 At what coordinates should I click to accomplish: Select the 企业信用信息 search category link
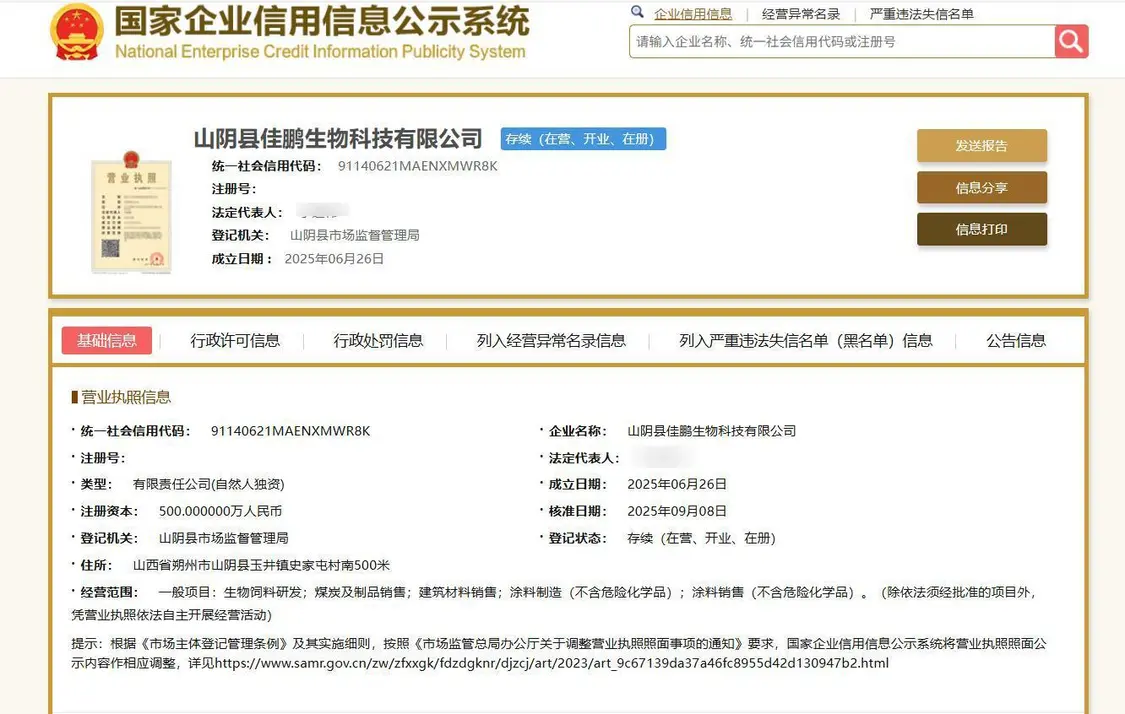693,13
